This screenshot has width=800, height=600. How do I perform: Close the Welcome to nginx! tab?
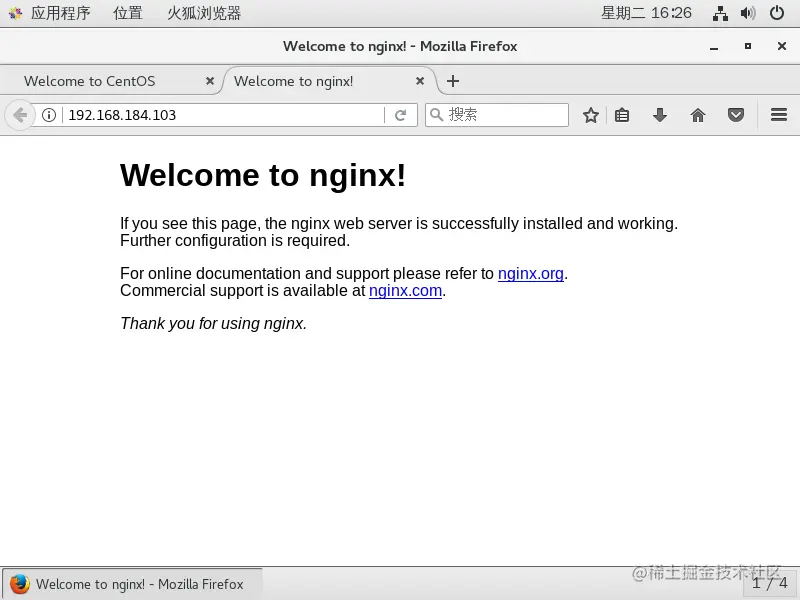pos(420,81)
